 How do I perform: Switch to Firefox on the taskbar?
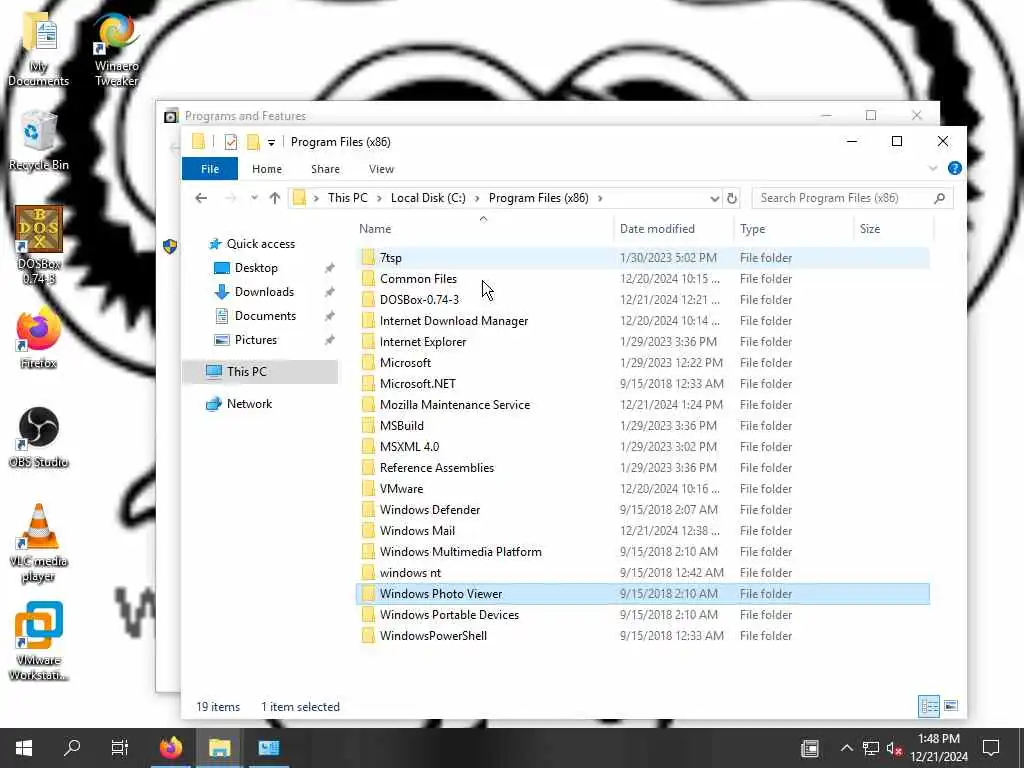(x=170, y=748)
